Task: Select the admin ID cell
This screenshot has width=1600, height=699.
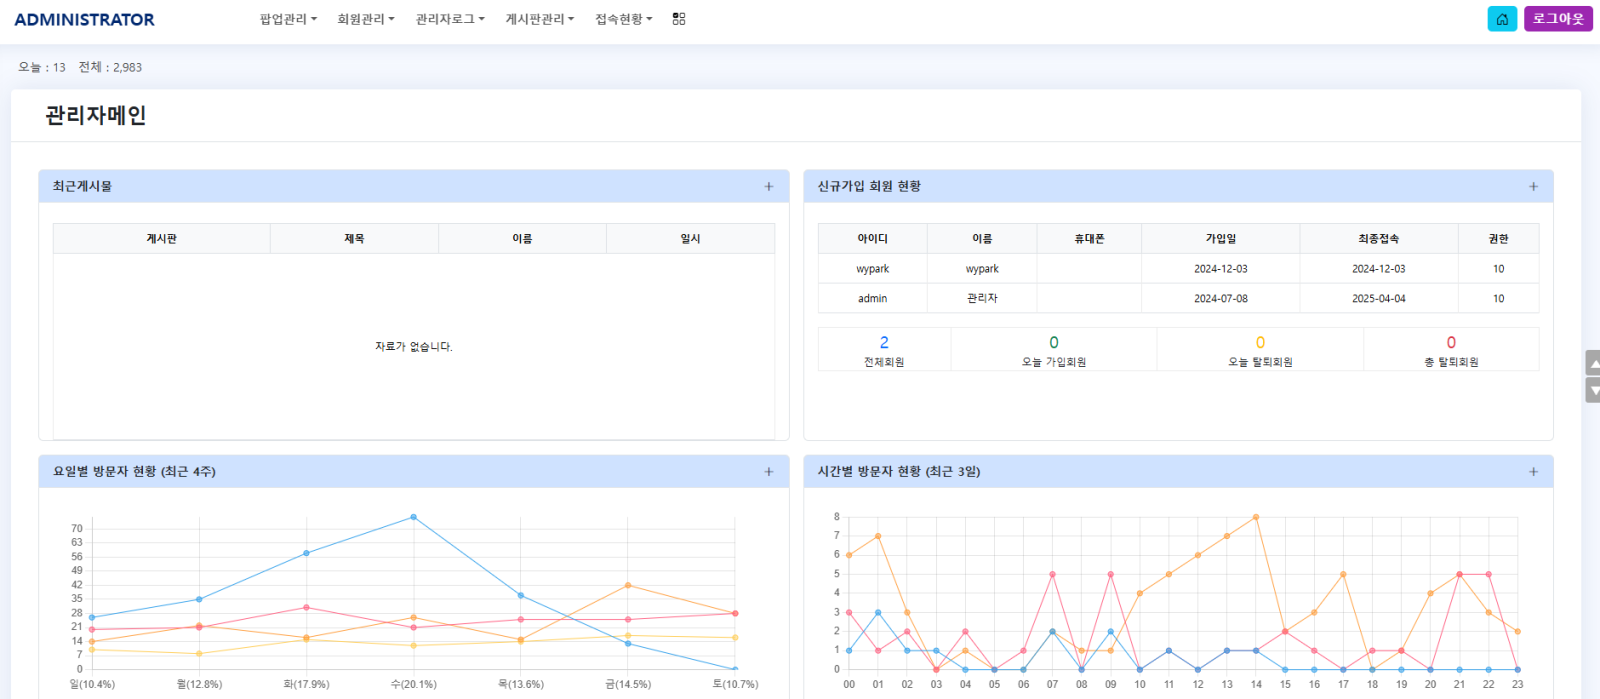Action: click(x=873, y=299)
